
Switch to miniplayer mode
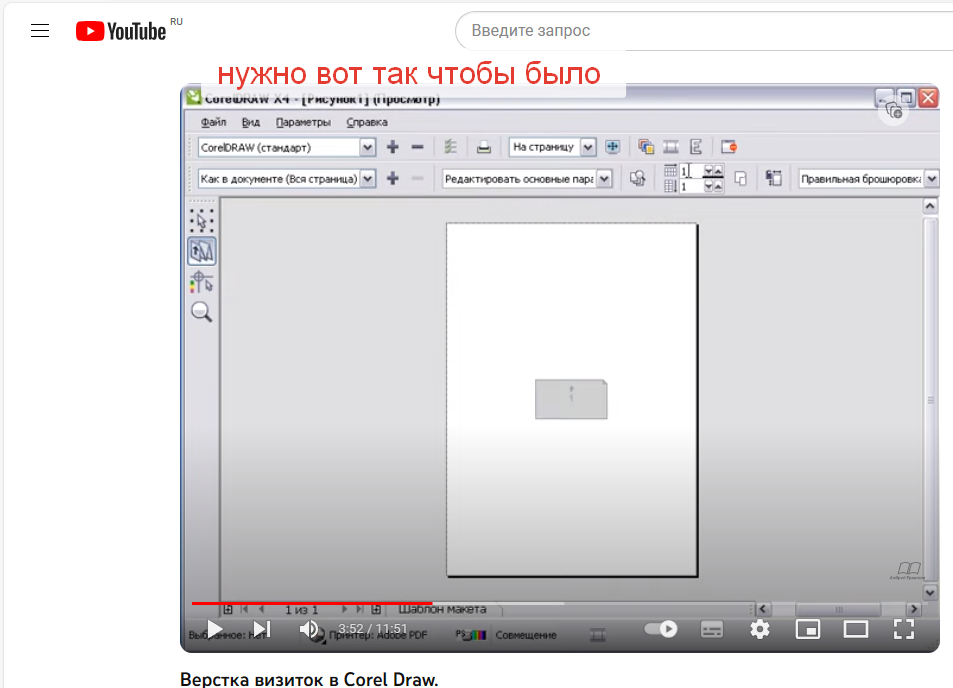click(808, 630)
